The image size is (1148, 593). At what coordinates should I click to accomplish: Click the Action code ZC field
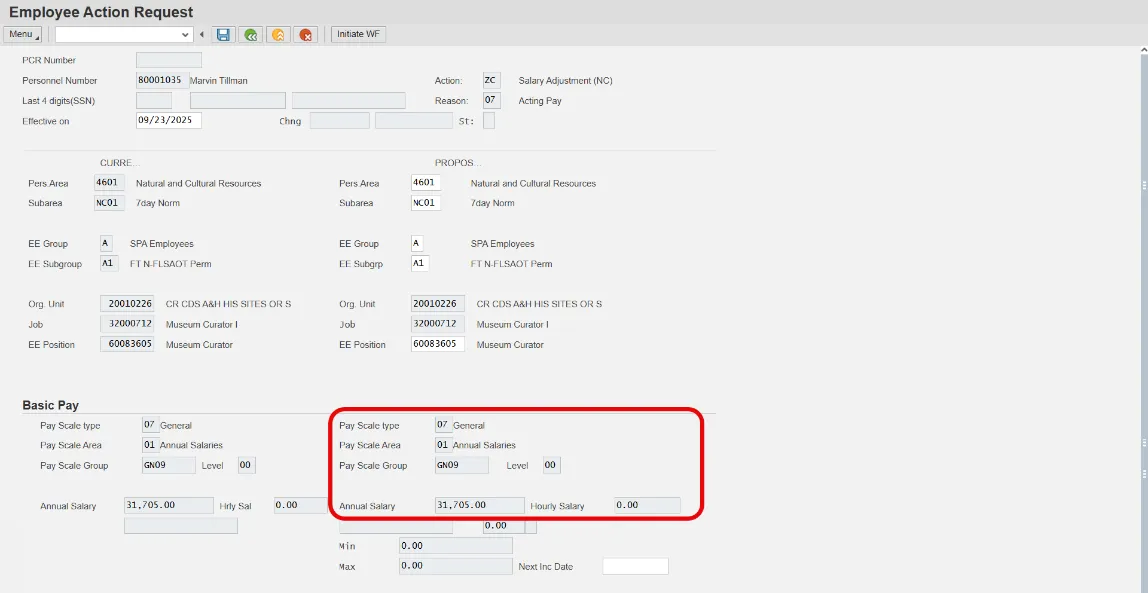(x=490, y=80)
